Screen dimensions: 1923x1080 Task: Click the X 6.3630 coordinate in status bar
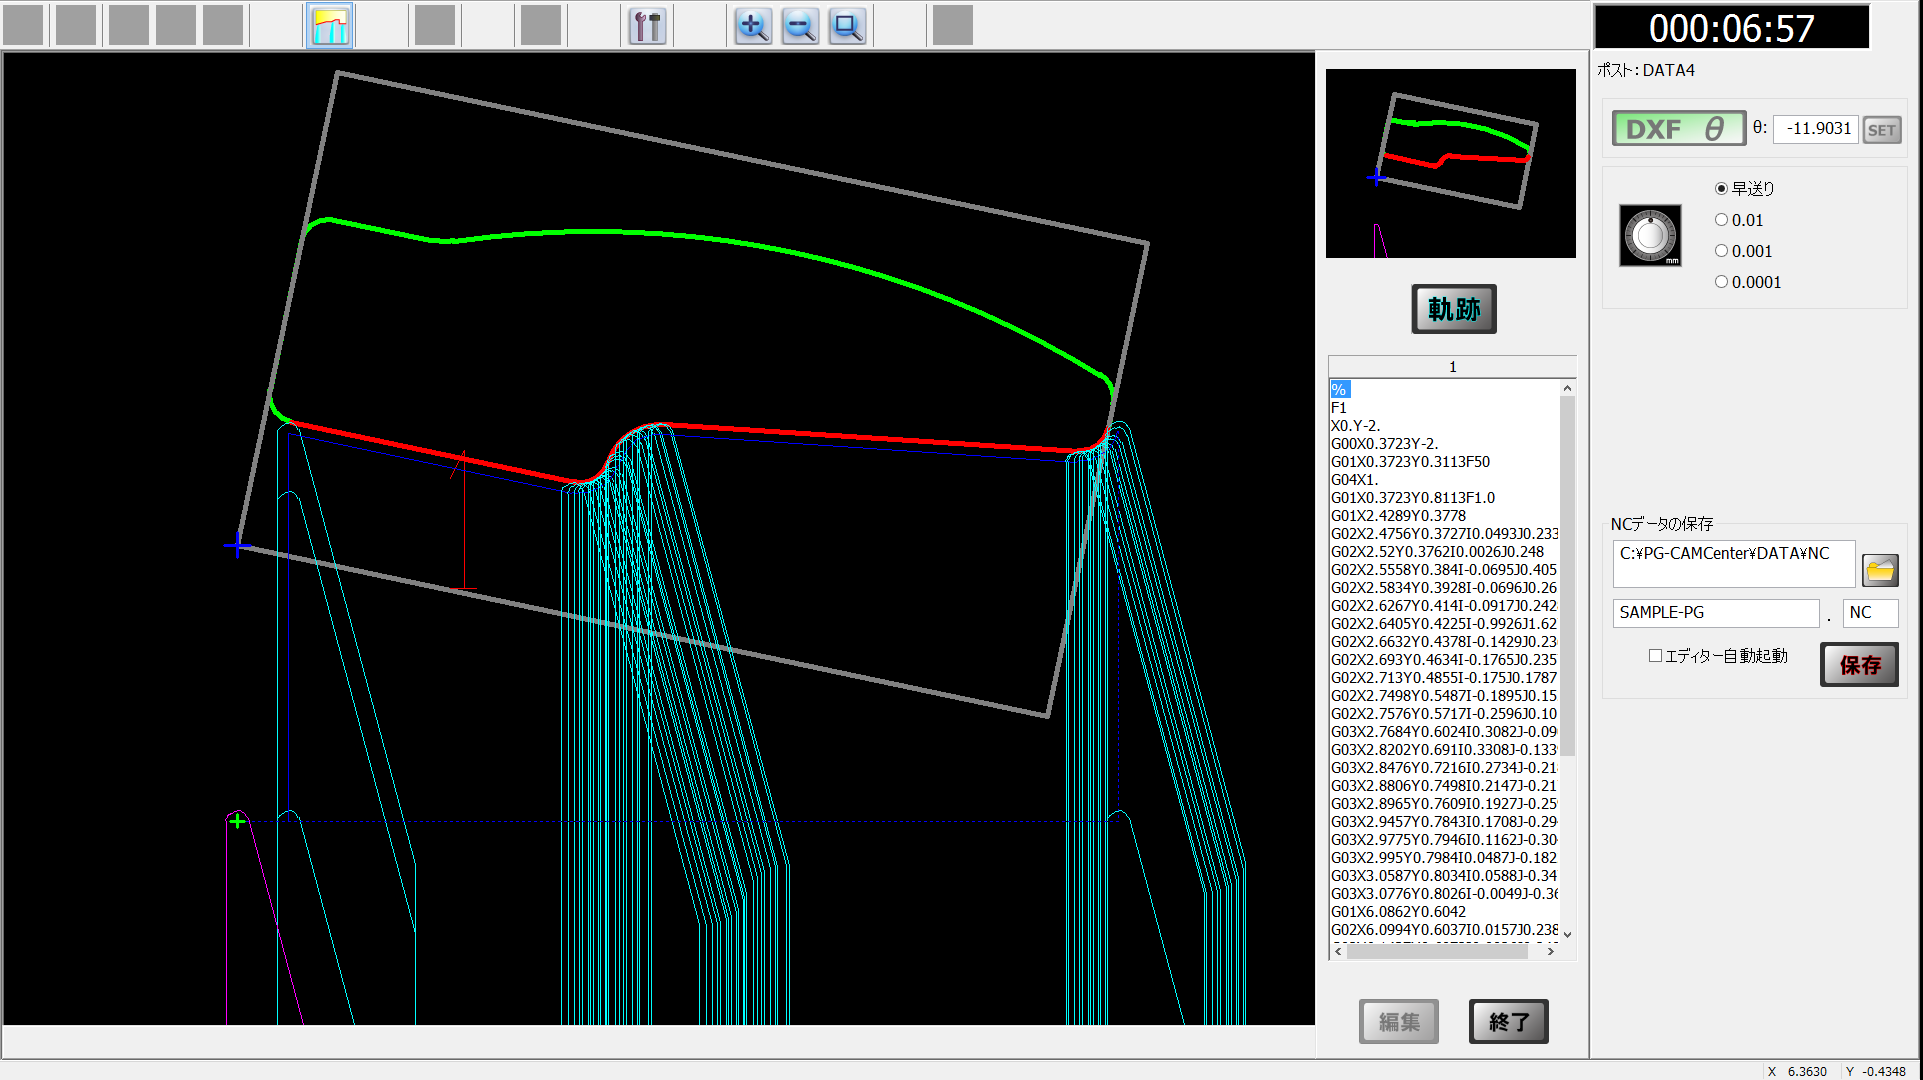pos(1798,1071)
